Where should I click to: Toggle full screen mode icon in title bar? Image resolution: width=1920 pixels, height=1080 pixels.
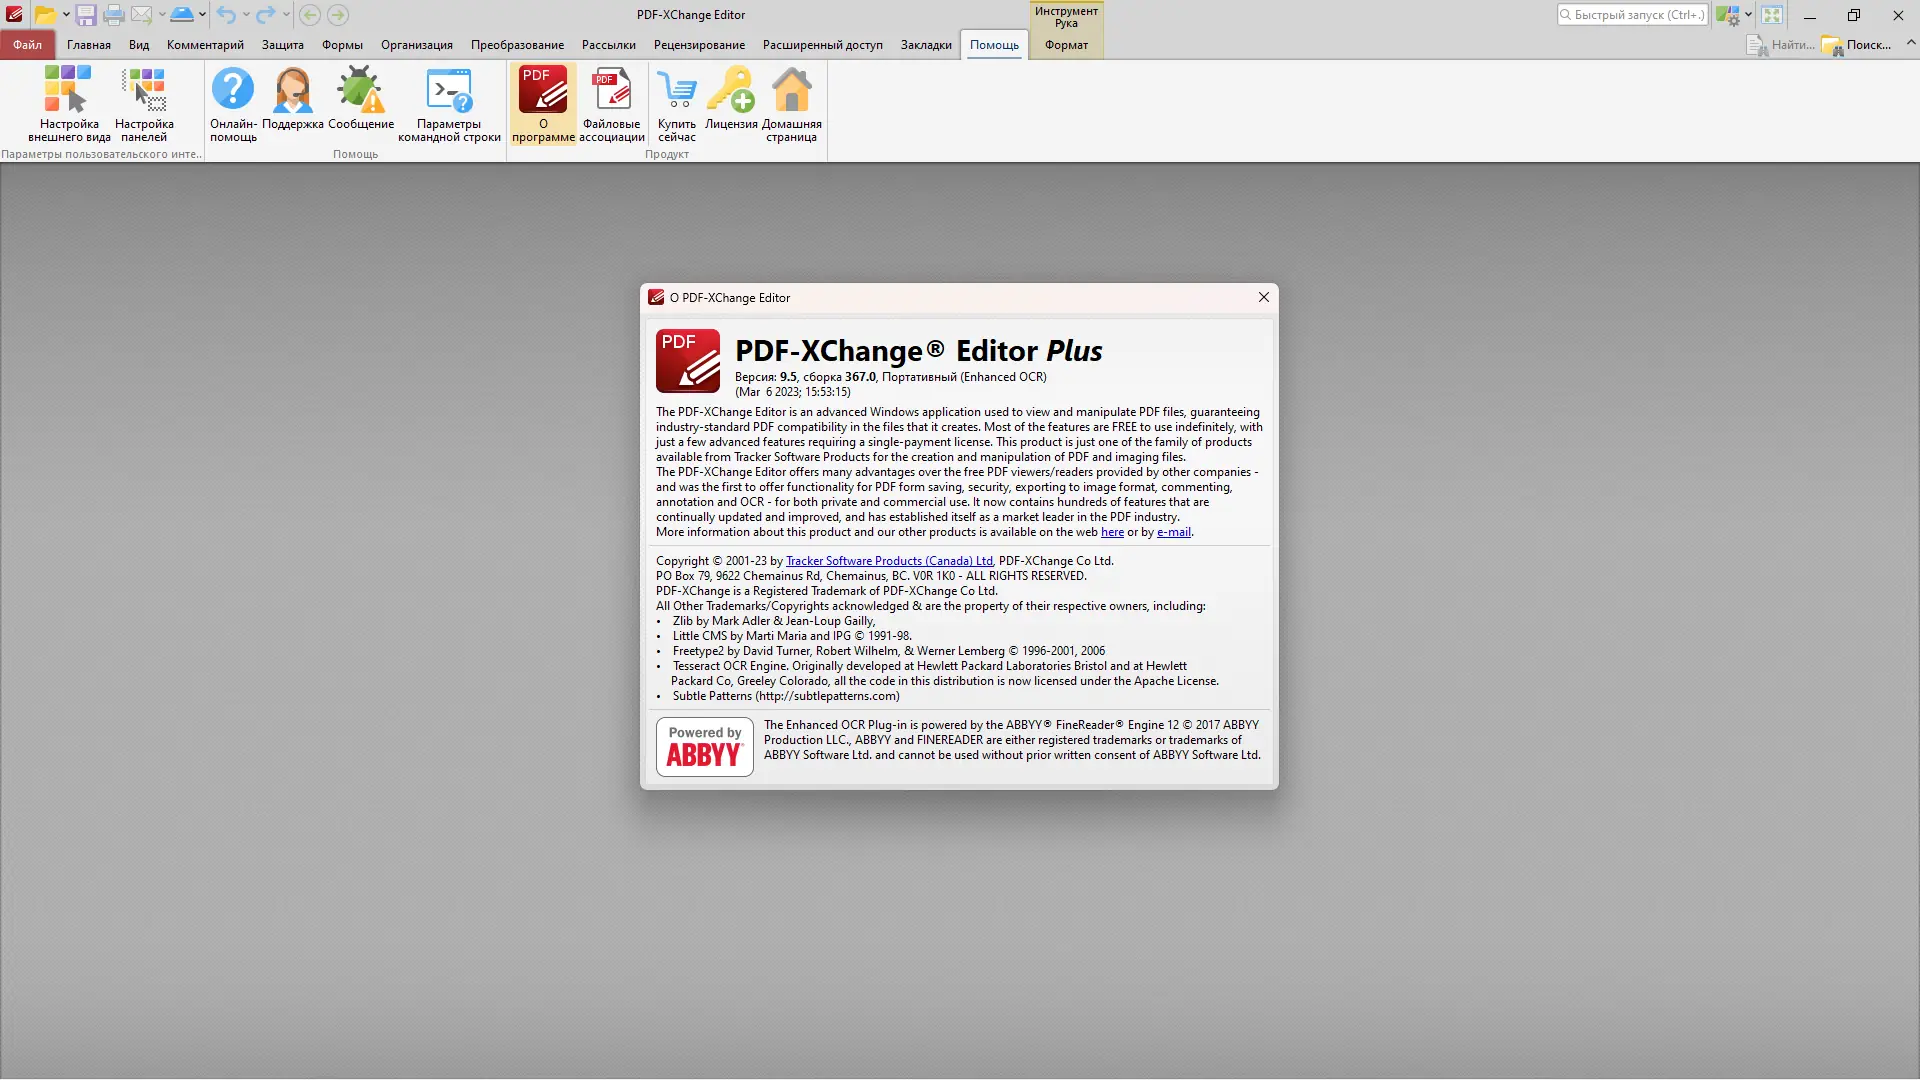point(1772,15)
